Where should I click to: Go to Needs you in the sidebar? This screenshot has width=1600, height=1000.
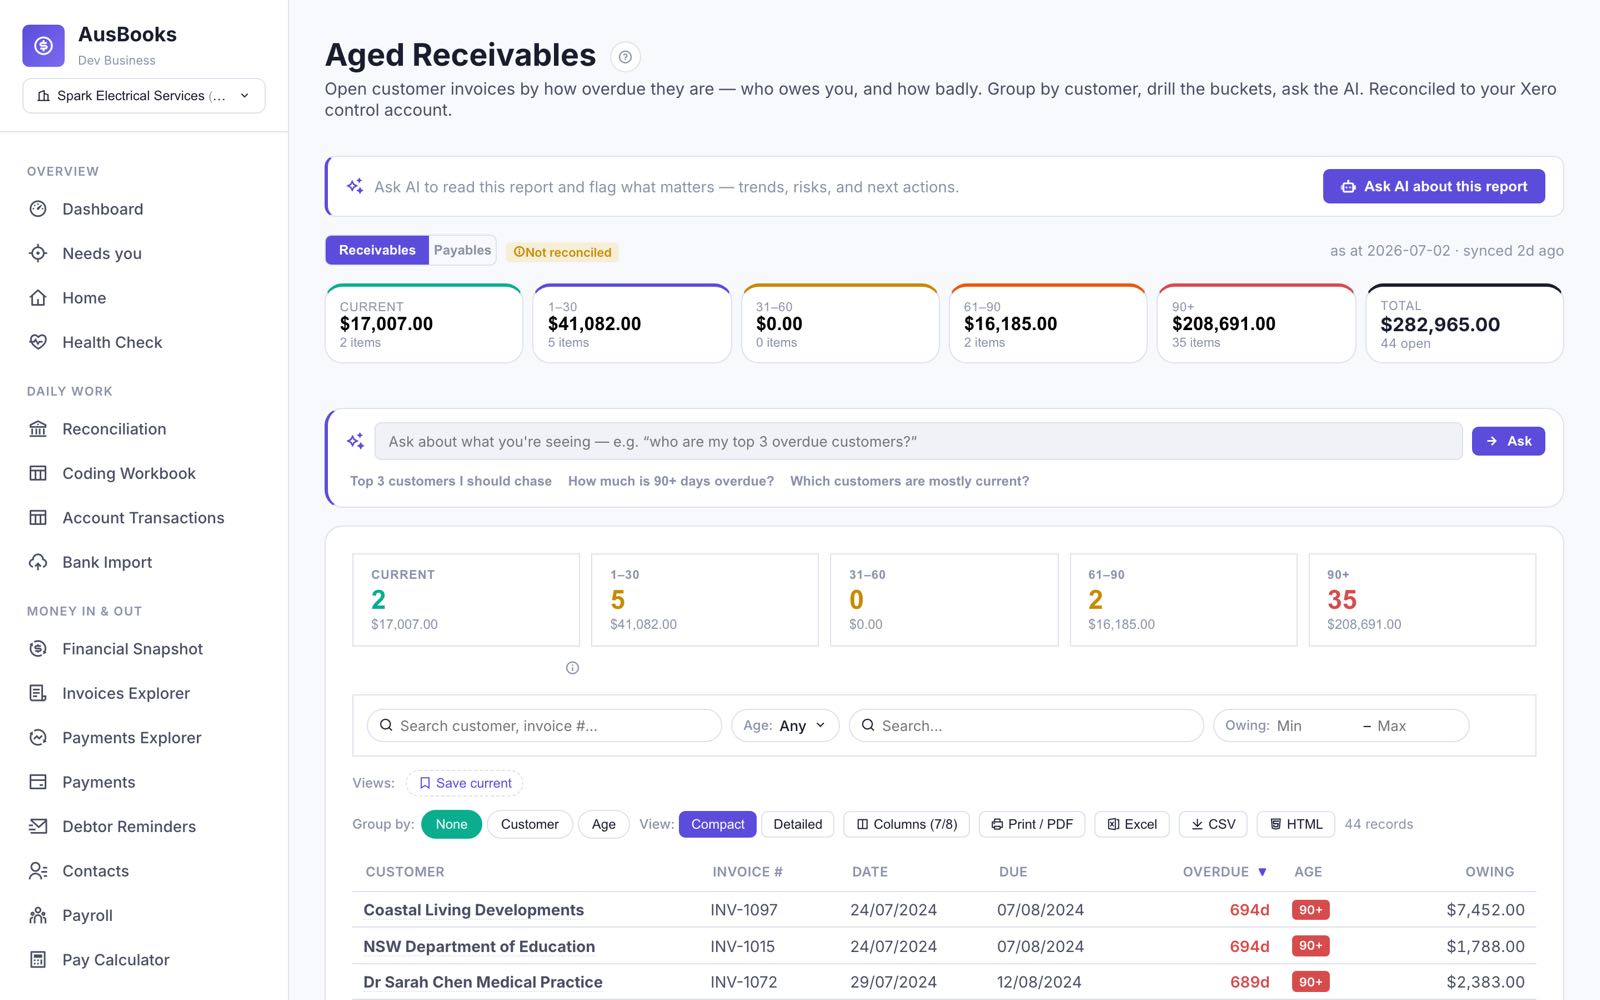102,253
